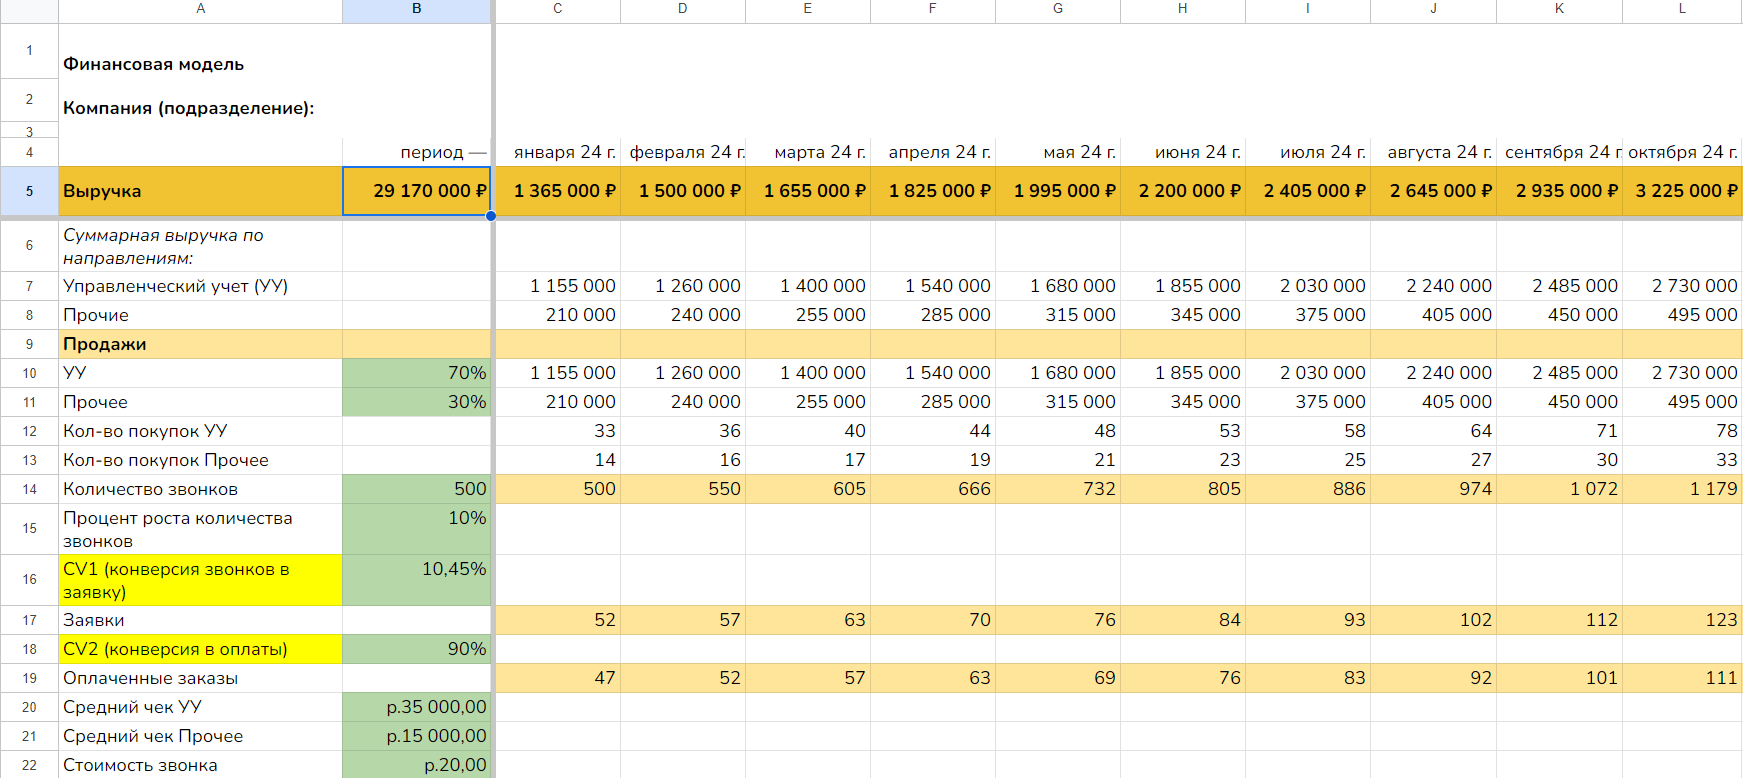
Task: Select the Прочее share 30% cell
Action: 417,402
